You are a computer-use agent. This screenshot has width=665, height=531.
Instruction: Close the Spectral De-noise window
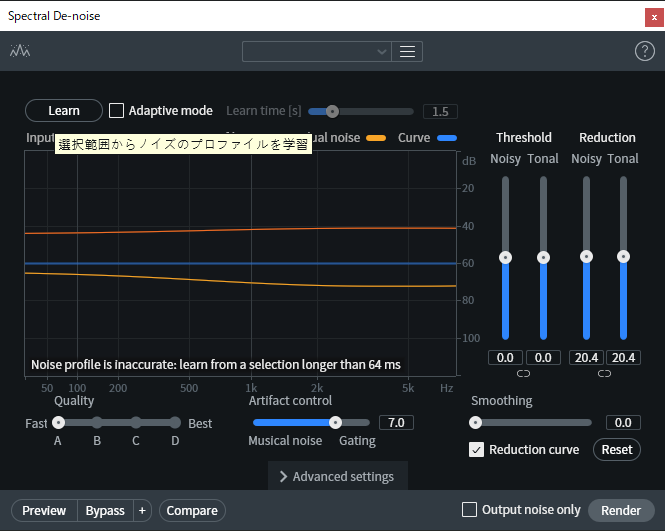[654, 17]
